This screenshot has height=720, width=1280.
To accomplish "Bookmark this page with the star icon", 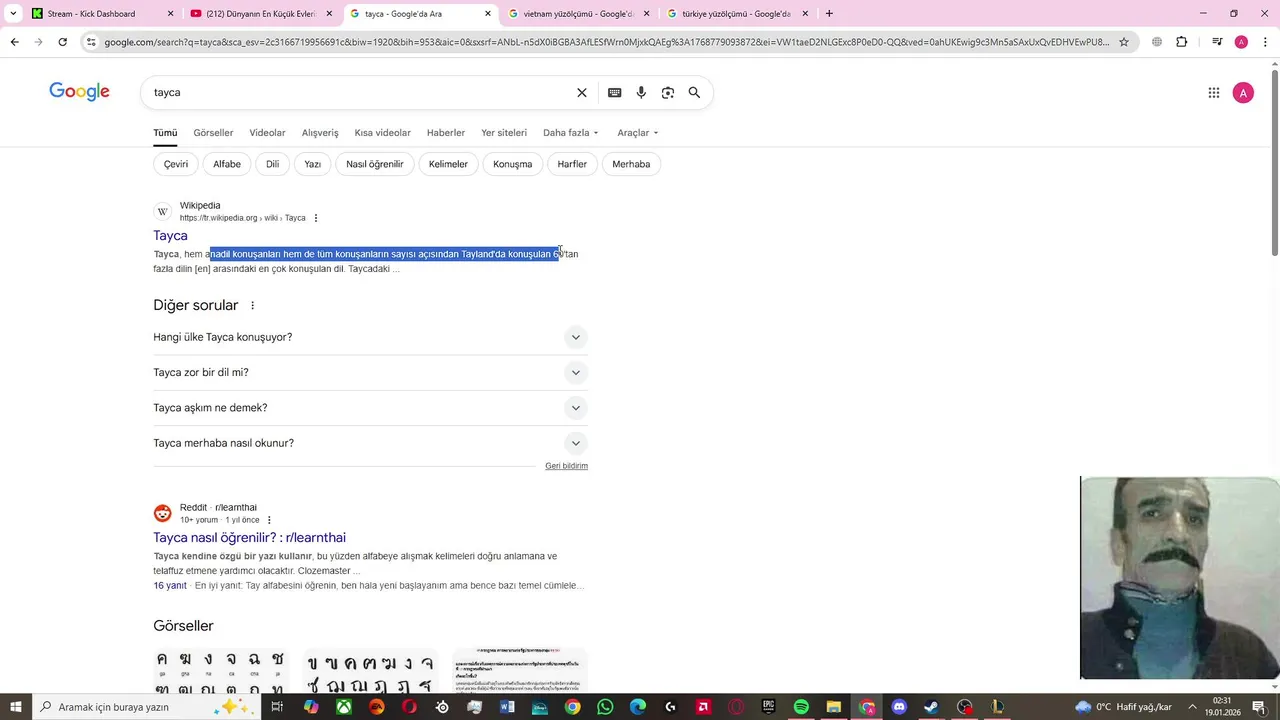I will (1123, 42).
